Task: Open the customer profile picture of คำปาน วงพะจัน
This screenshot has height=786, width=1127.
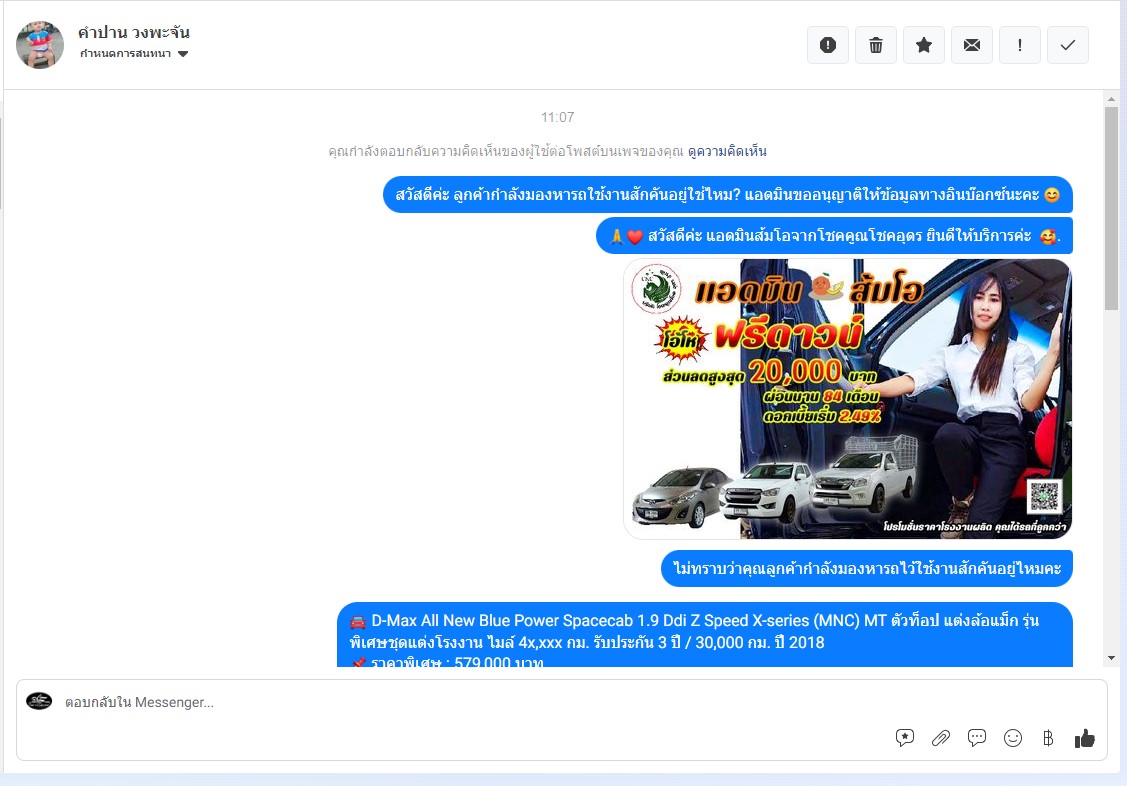Action: click(x=40, y=45)
